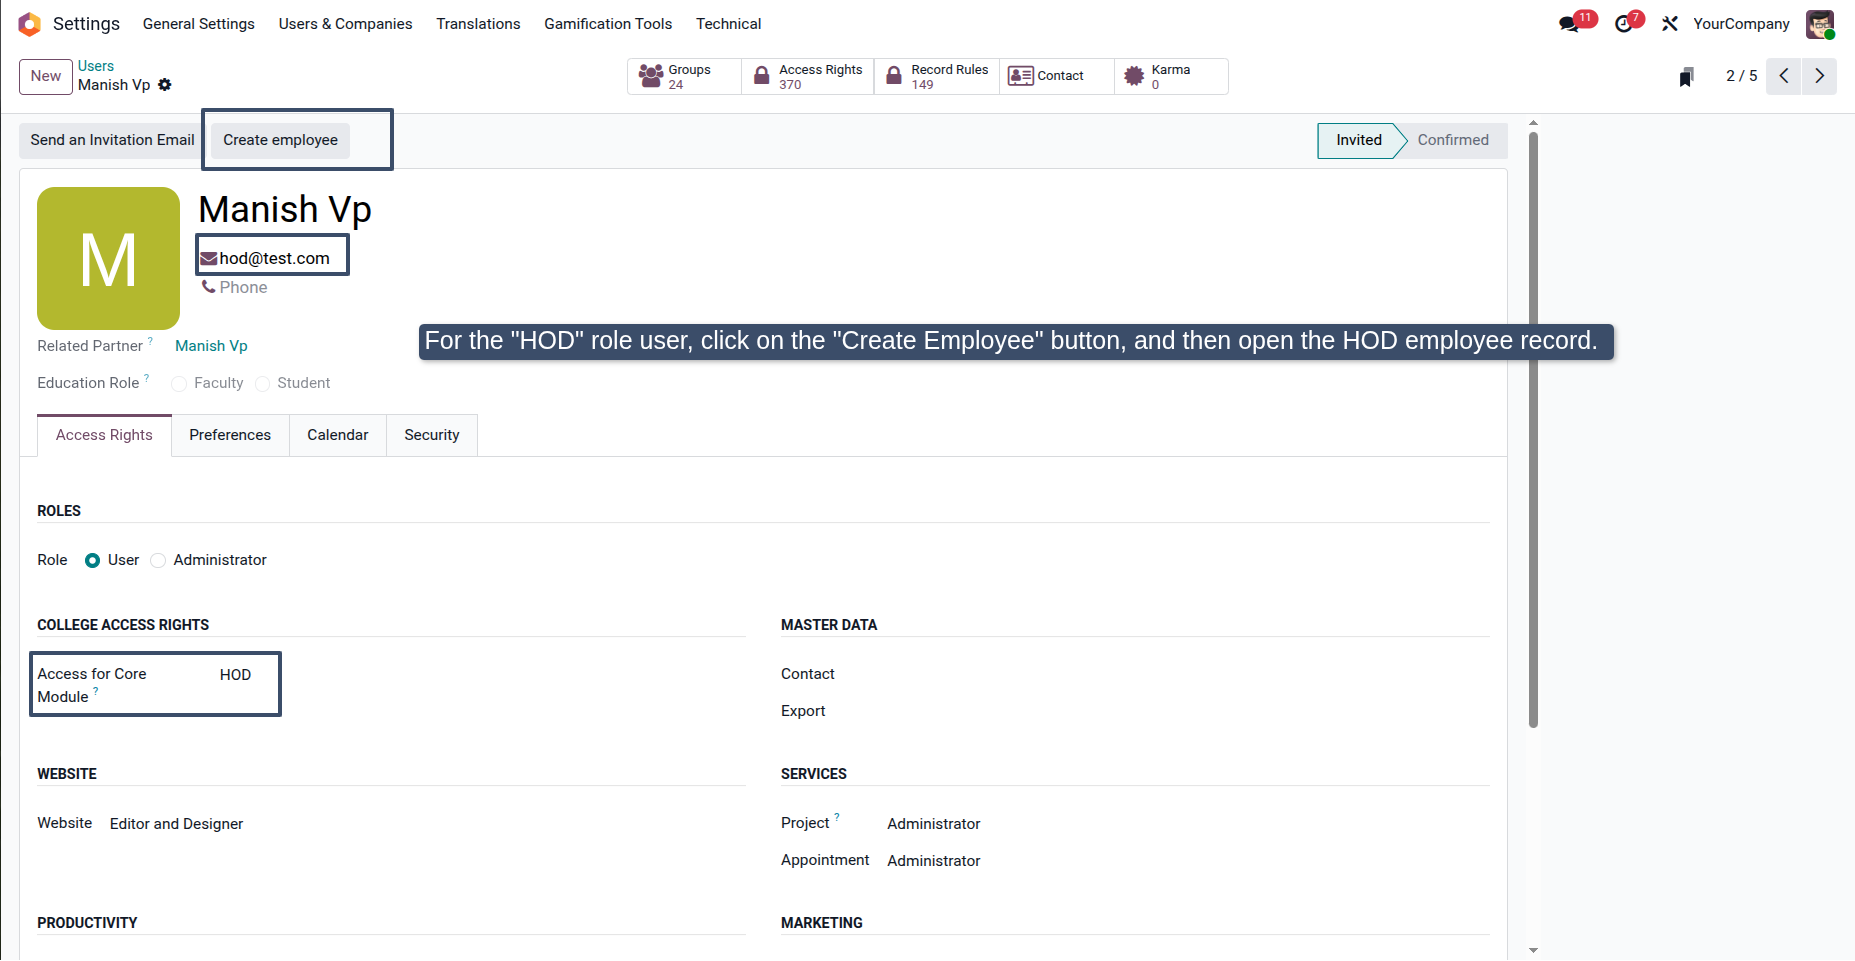The width and height of the screenshot is (1855, 961).
Task: Click the gear icon beside Manish Vp
Action: [165, 85]
